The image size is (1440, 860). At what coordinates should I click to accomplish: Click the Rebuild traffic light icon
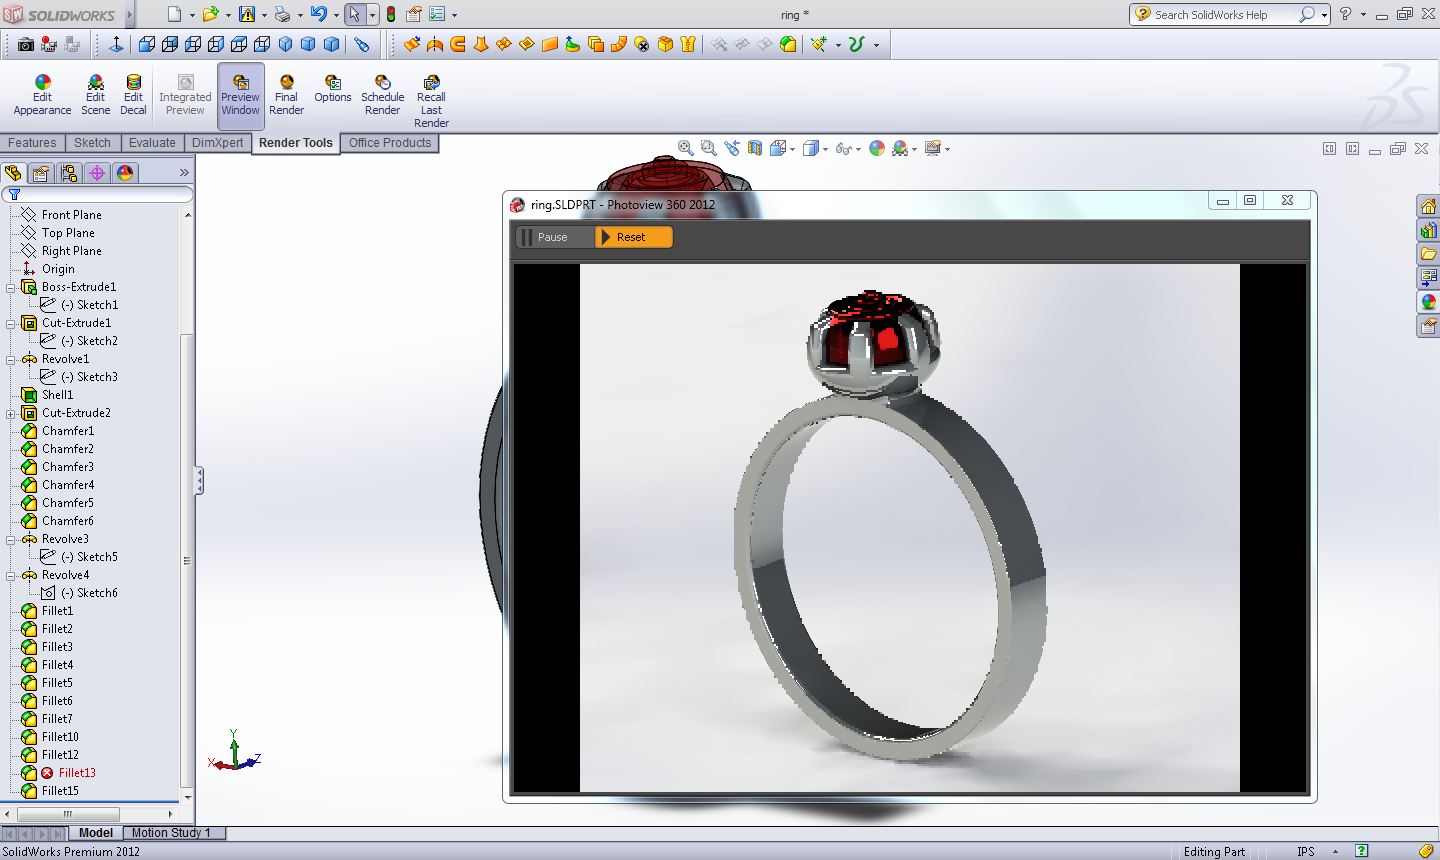click(x=390, y=14)
